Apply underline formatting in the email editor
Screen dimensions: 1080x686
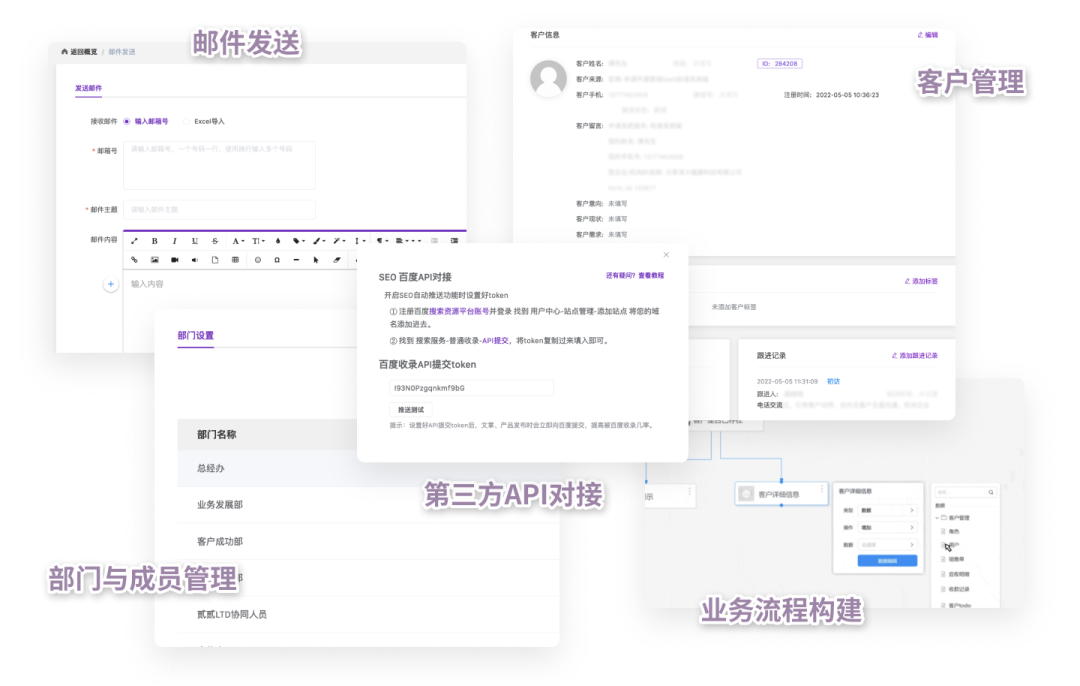point(194,241)
